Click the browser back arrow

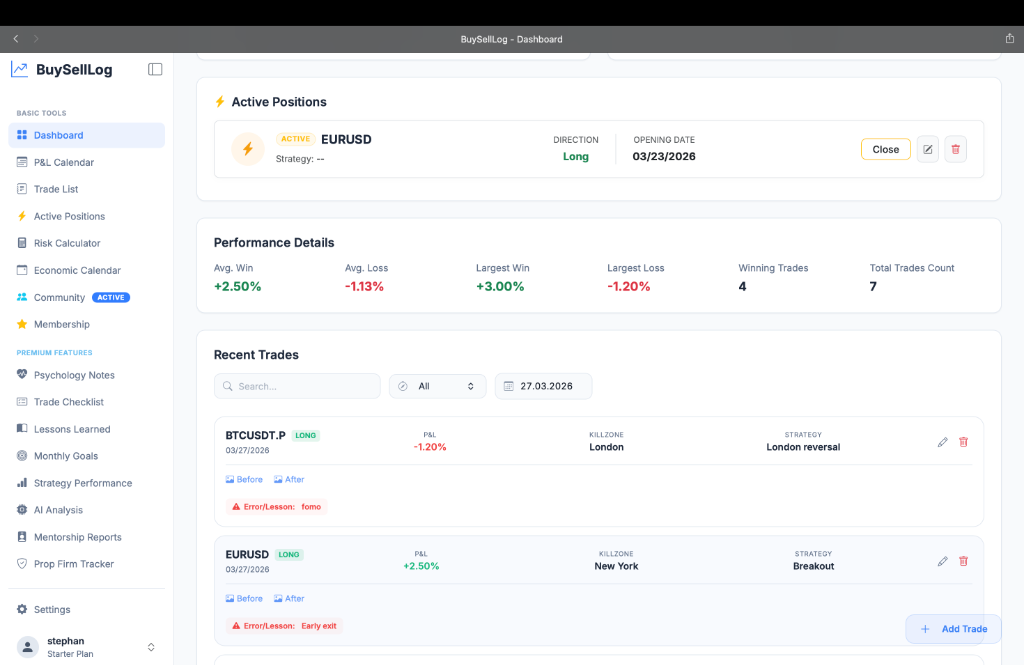click(x=16, y=39)
